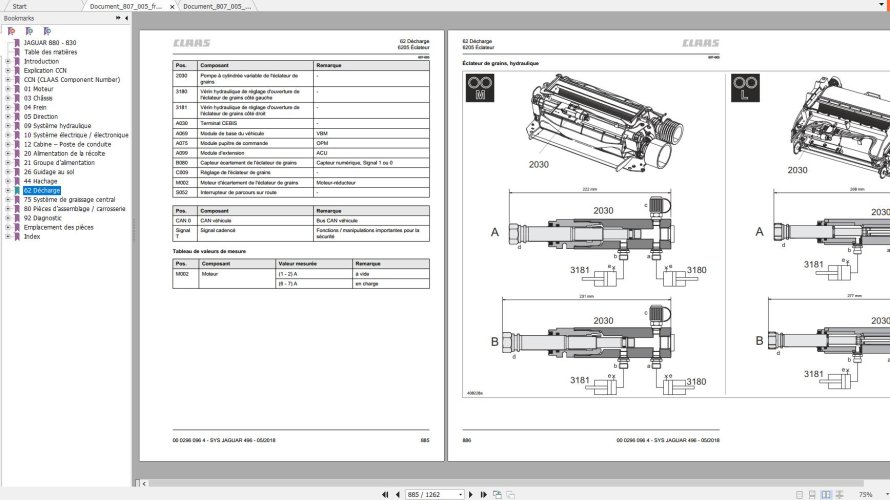Viewport: 890px width, 500px height.
Task: Select 21 Groupe d'alimentation bookmark
Action: [x=59, y=163]
